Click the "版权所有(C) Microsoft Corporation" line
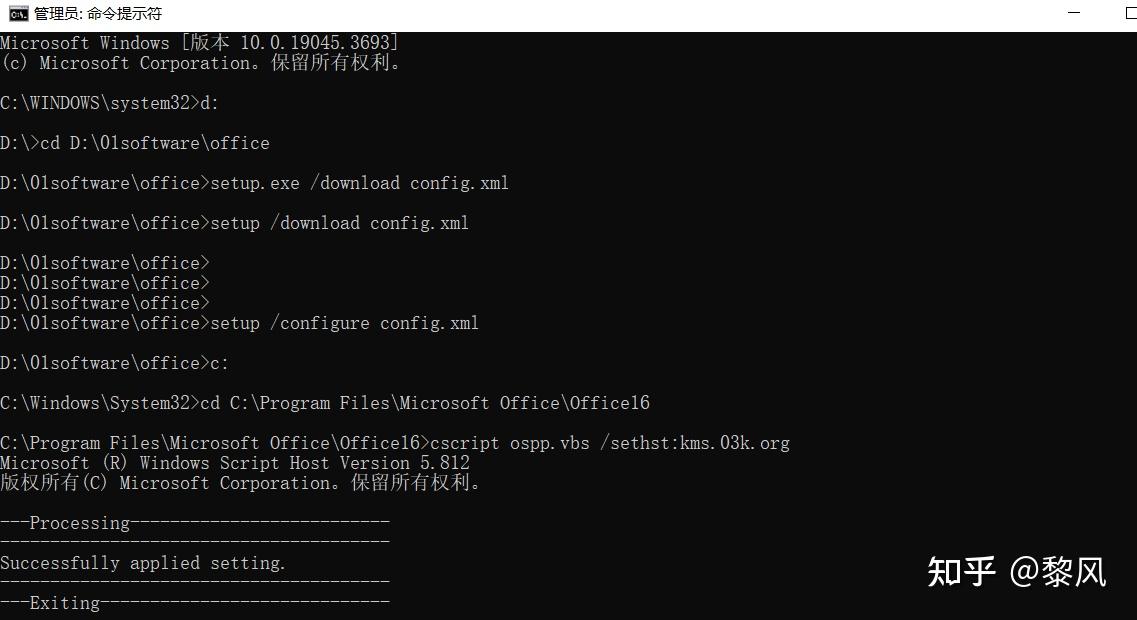 [240, 483]
